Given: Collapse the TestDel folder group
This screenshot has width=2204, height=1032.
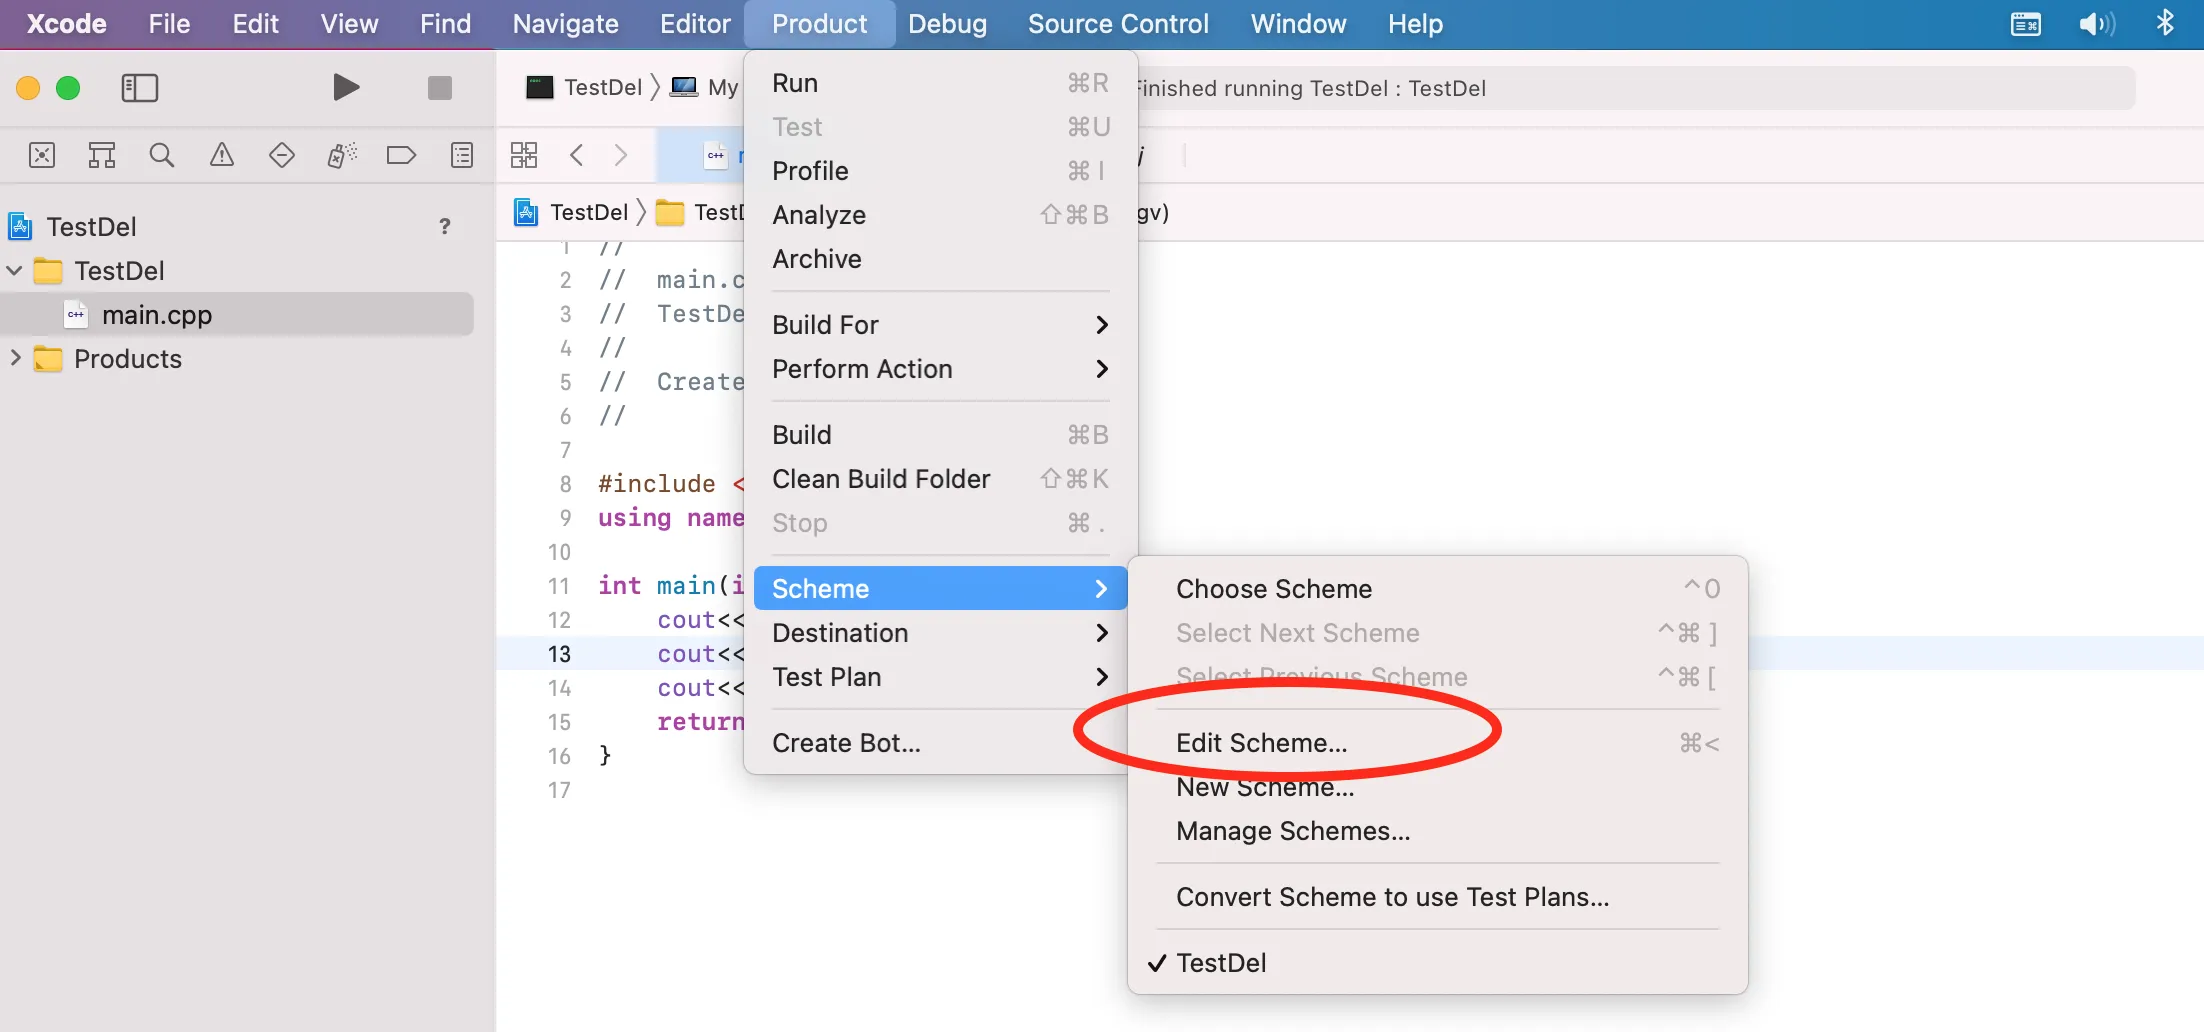Looking at the screenshot, I should pos(15,271).
